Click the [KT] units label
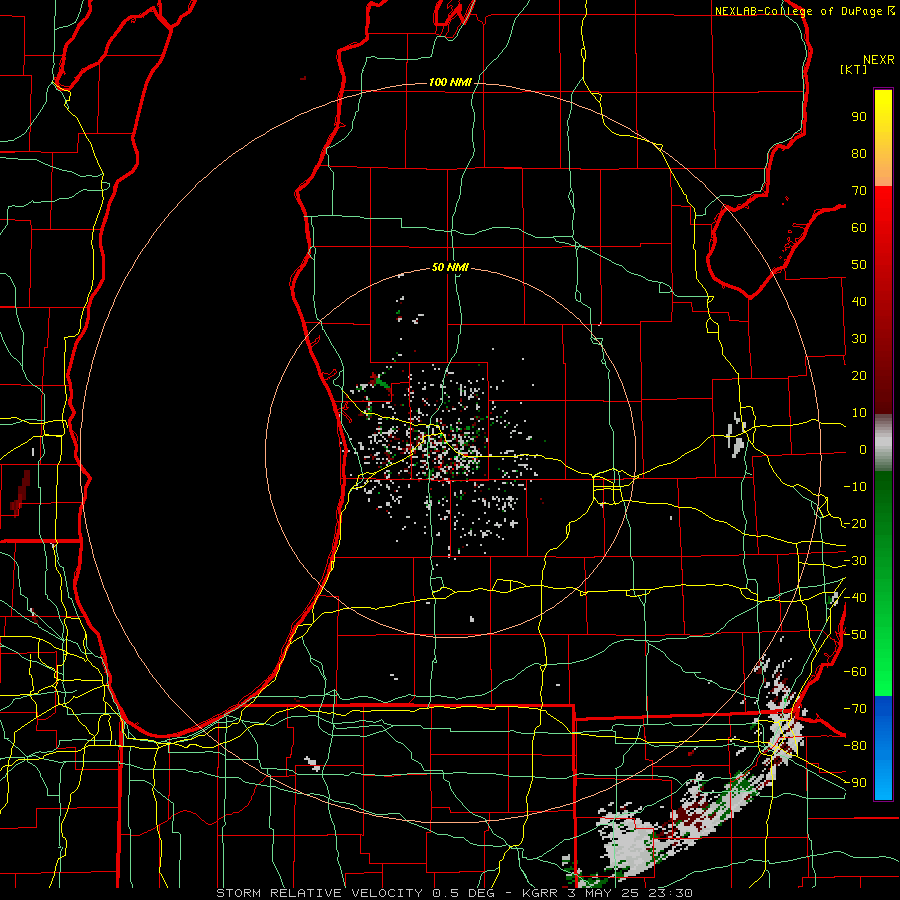 pos(854,69)
